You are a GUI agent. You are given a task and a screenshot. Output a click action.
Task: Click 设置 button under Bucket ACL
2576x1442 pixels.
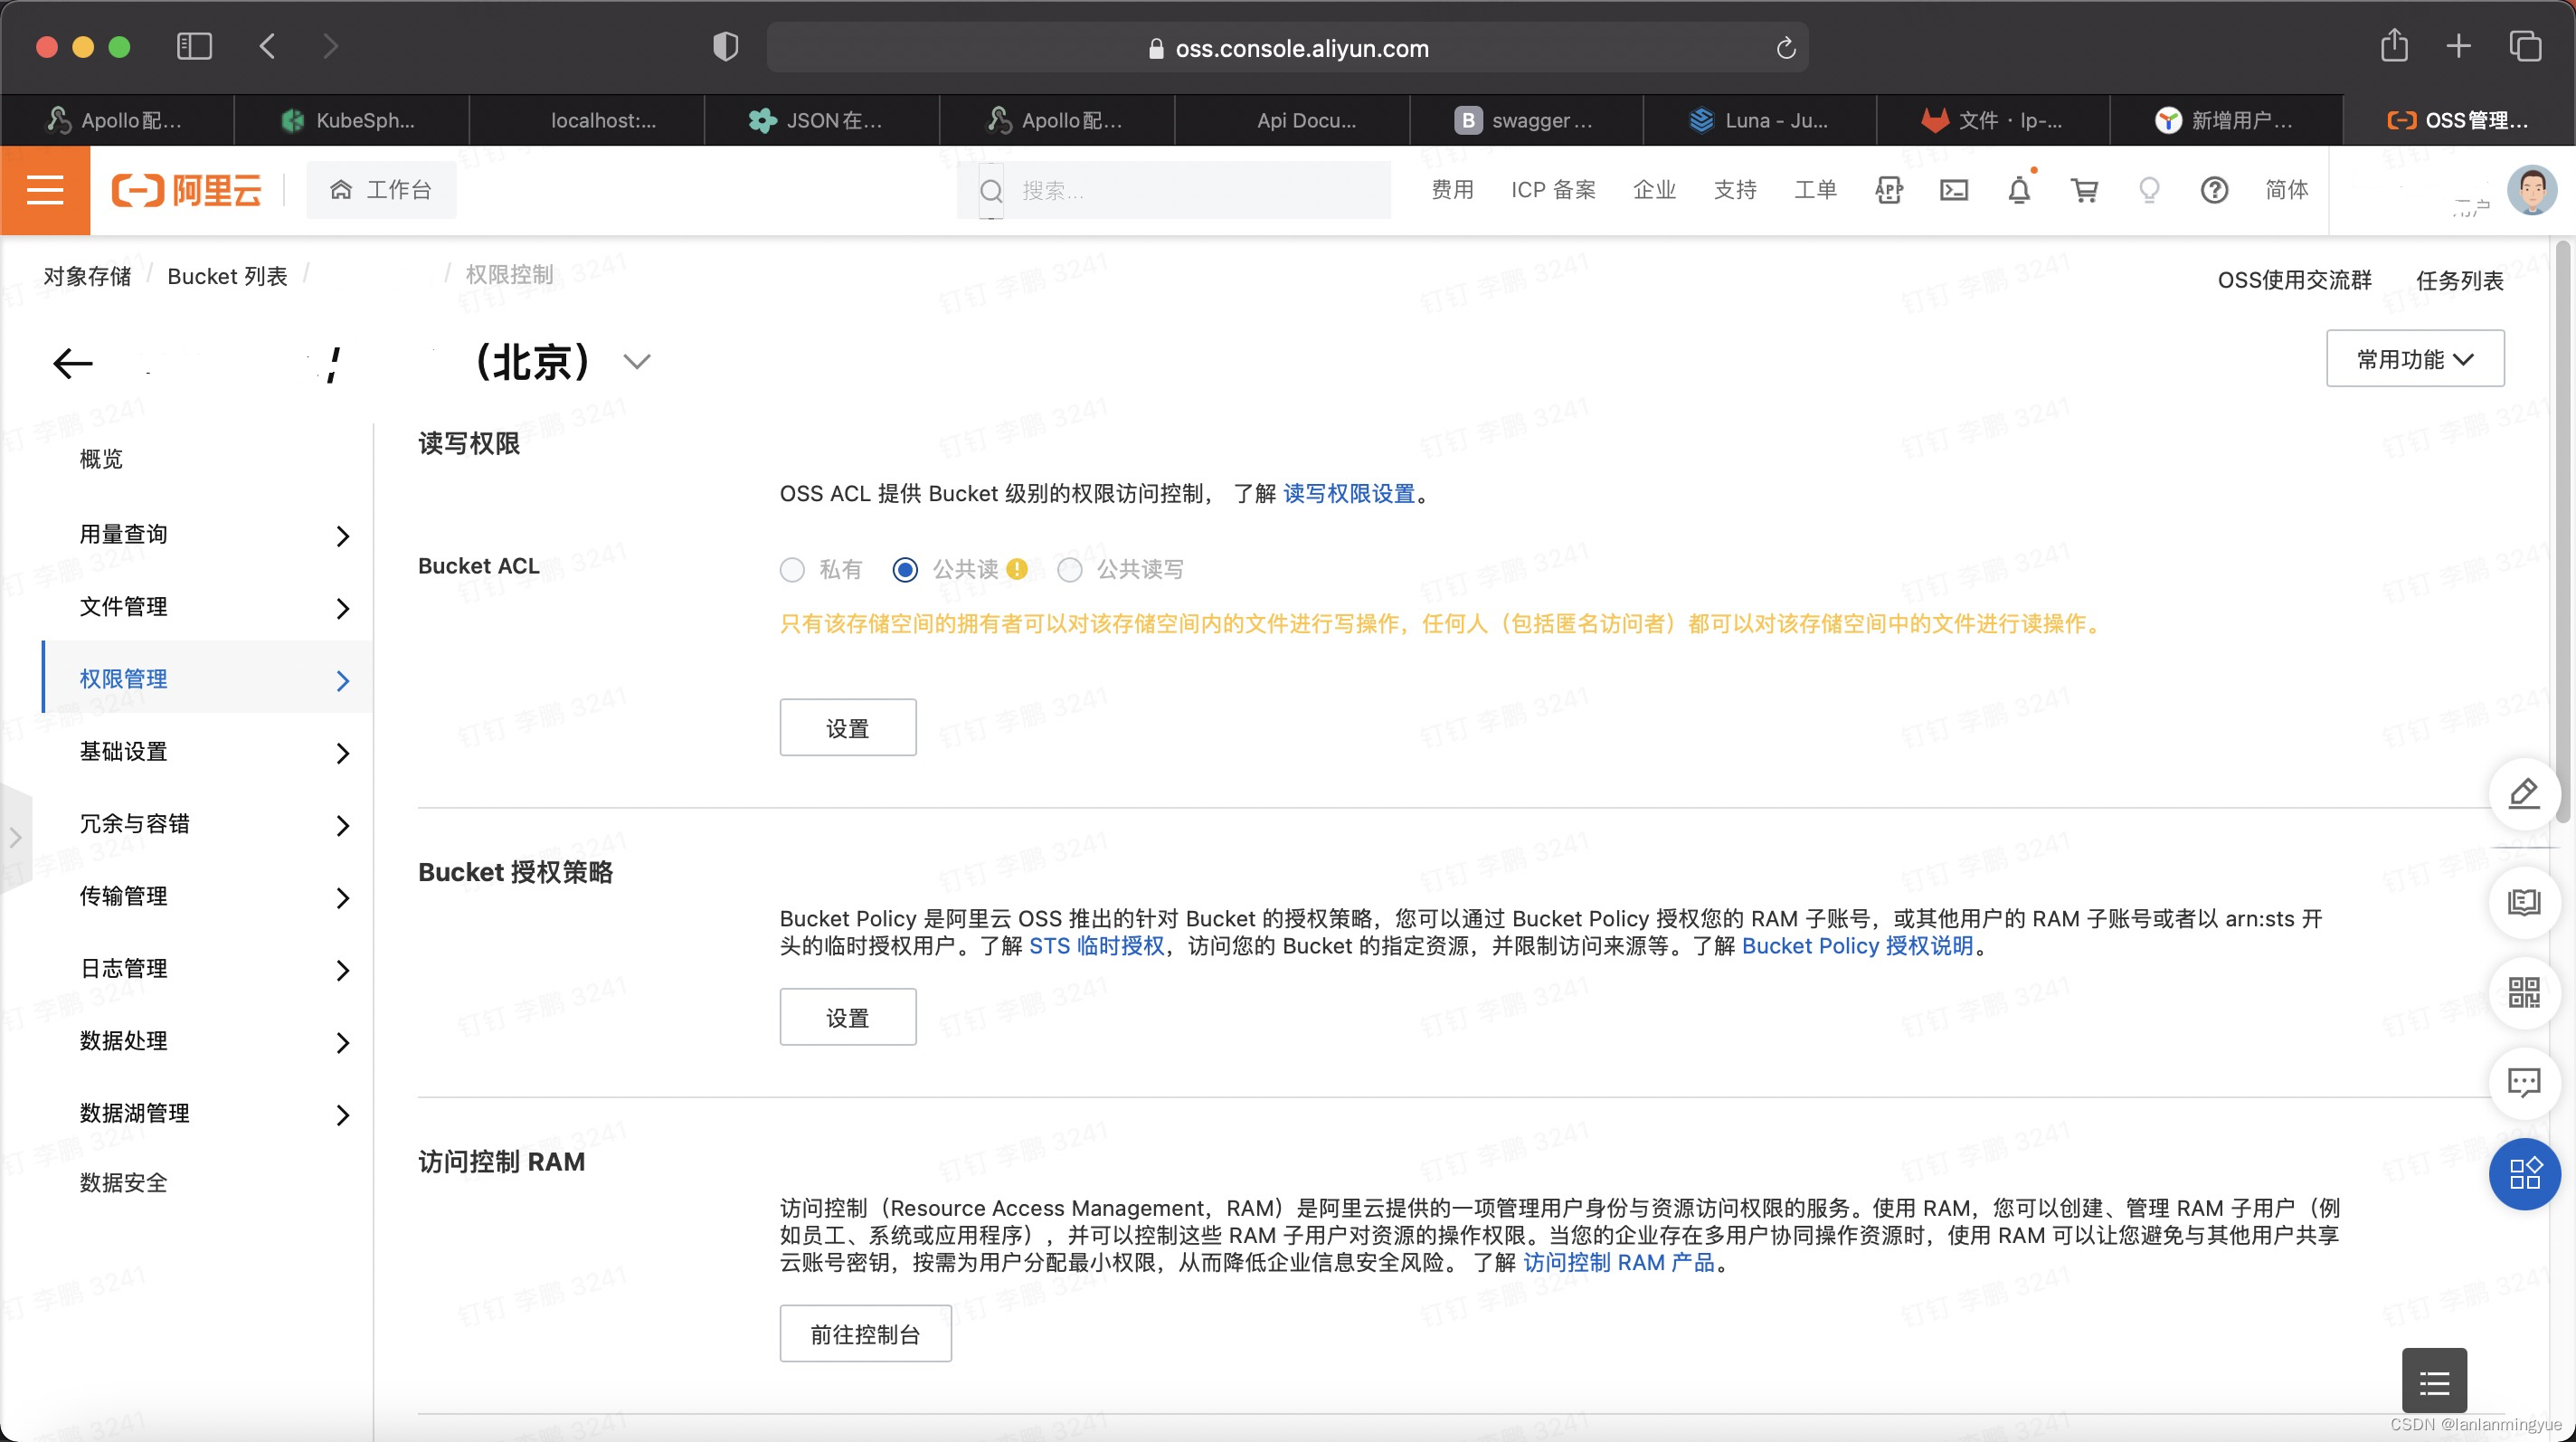[847, 728]
